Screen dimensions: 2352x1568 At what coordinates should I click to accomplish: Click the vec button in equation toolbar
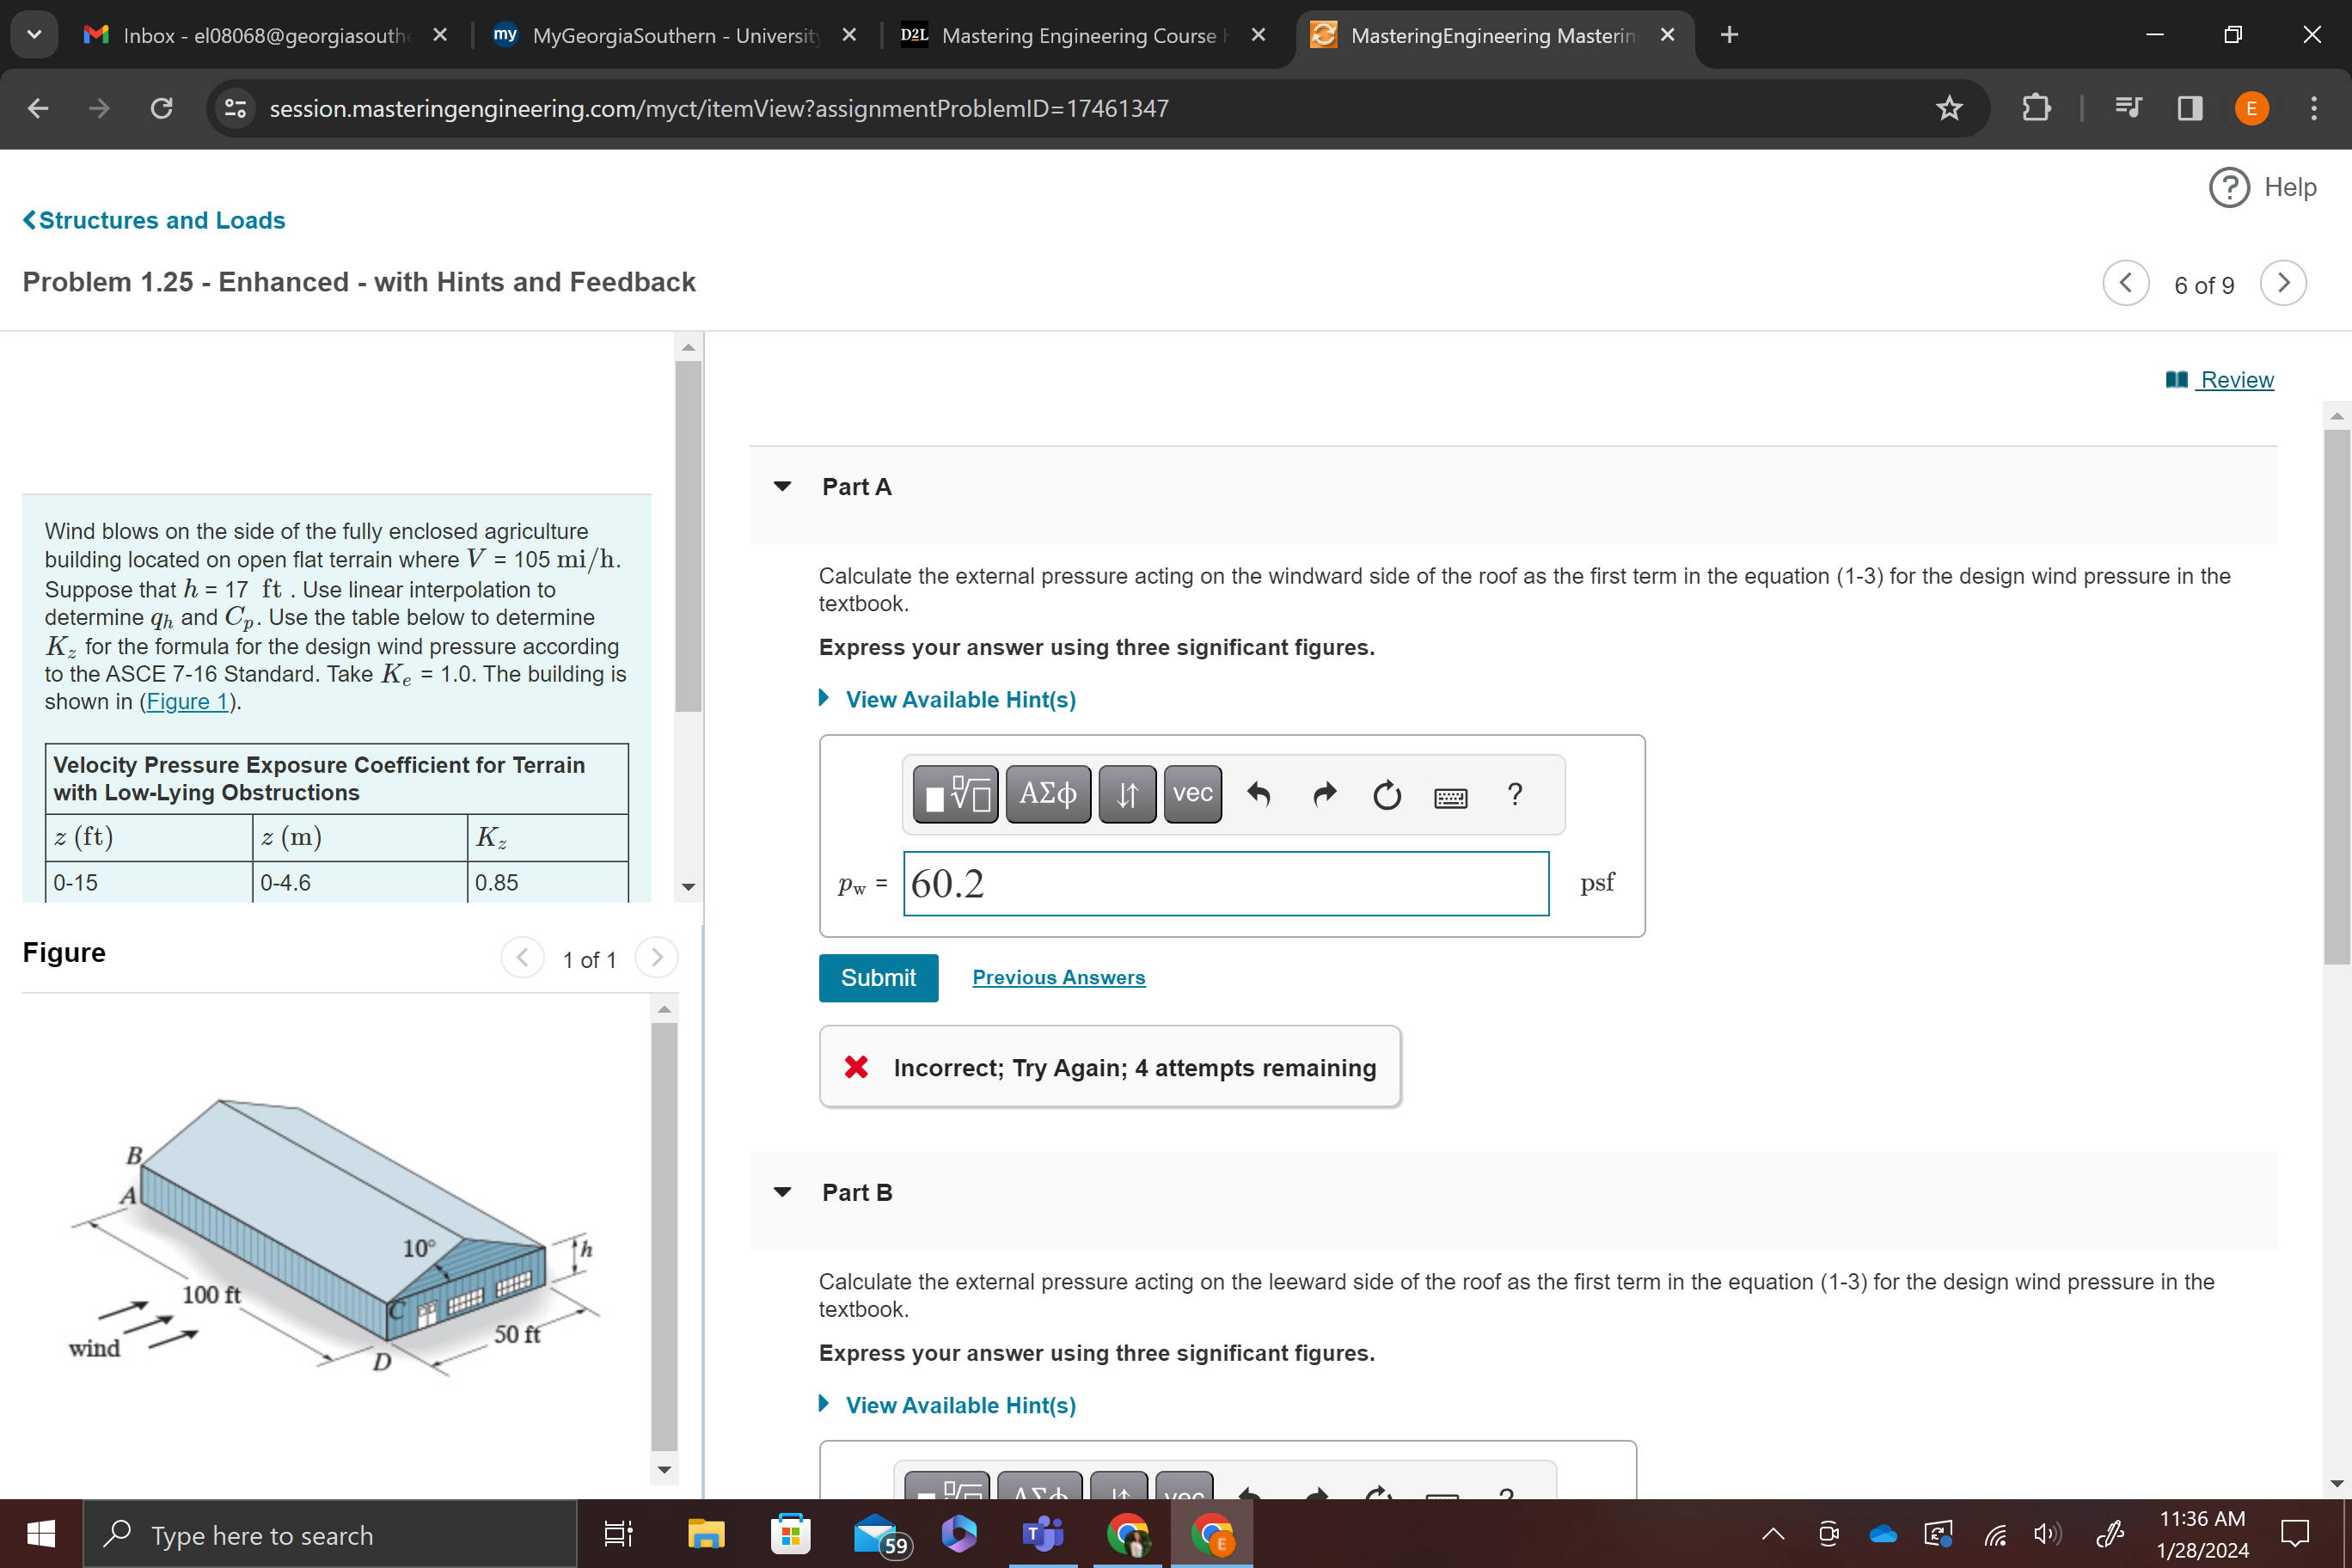pyautogui.click(x=1192, y=795)
